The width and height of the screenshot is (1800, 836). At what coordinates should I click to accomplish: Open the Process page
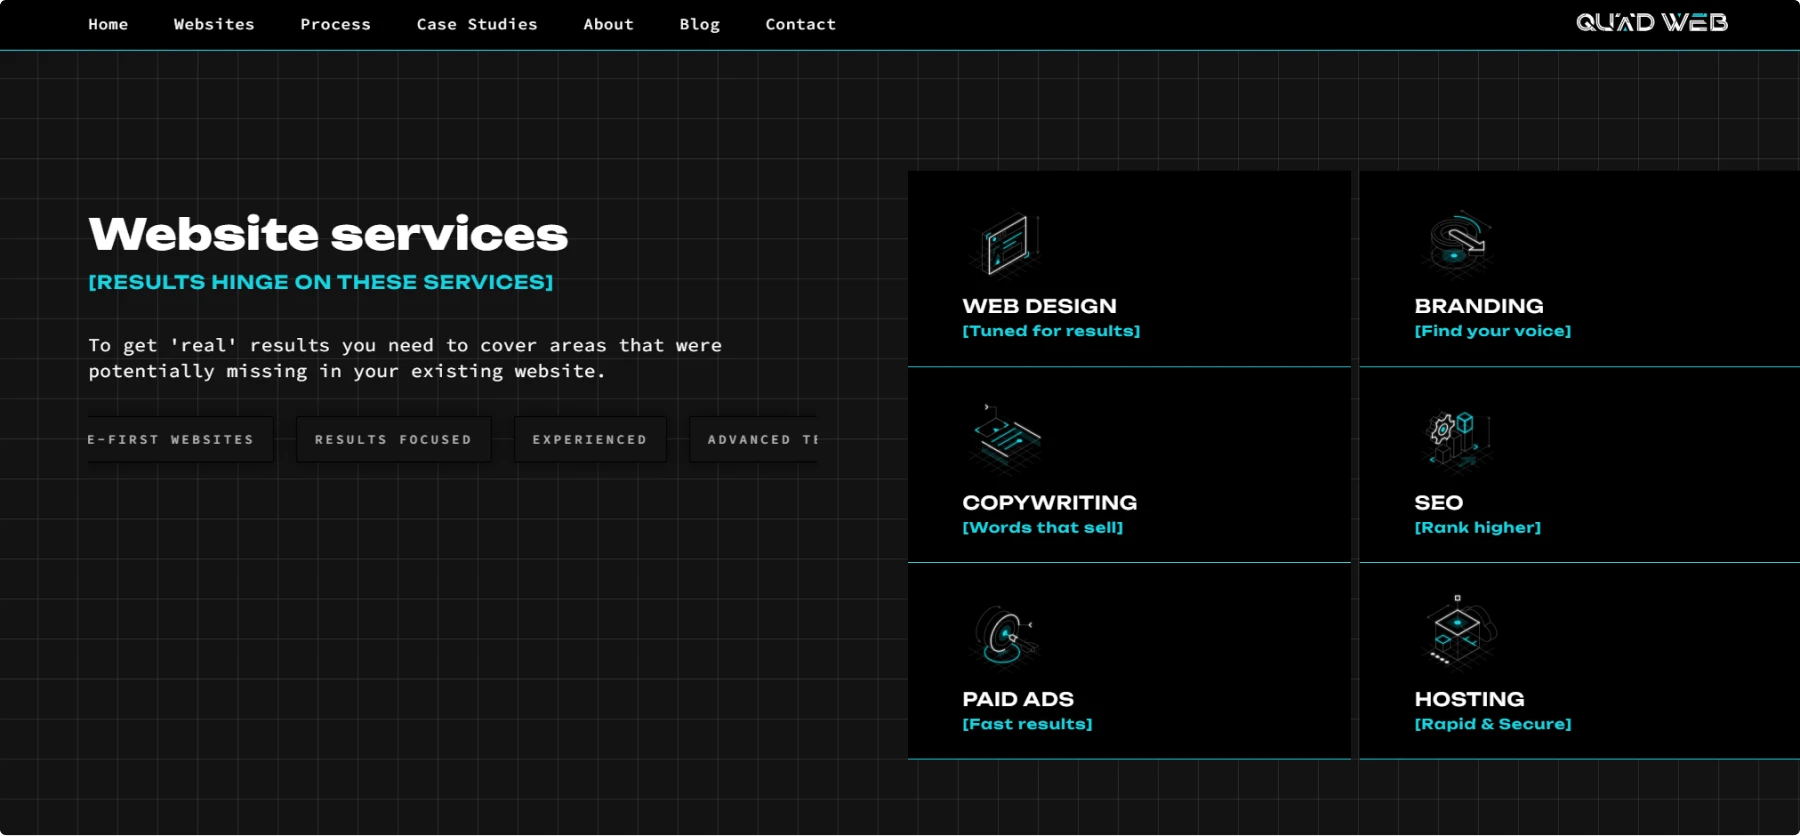(x=335, y=24)
